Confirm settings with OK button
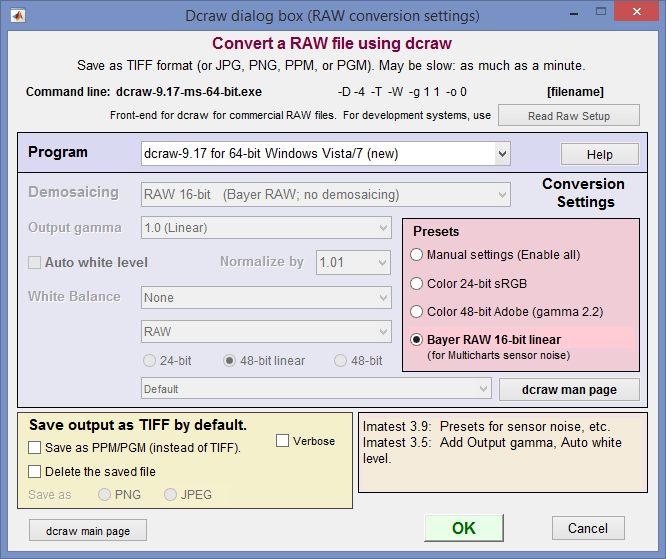 [464, 528]
